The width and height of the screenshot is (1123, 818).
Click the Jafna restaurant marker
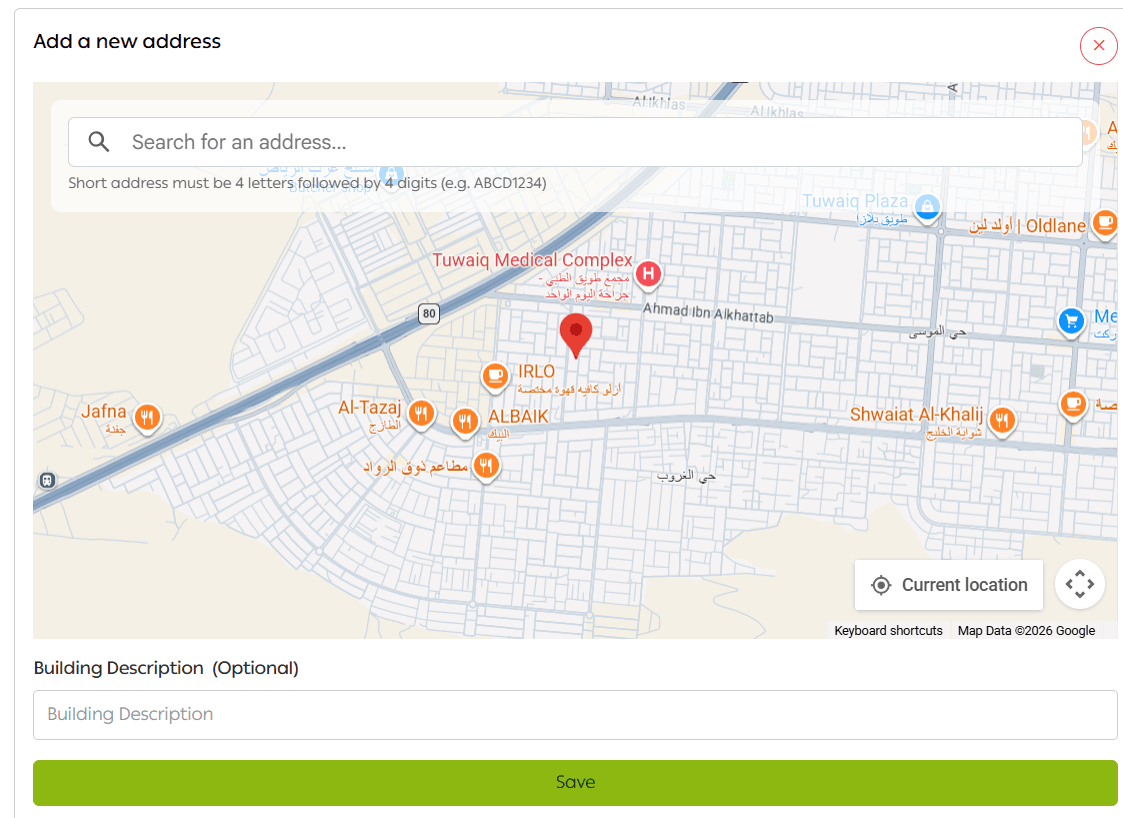pyautogui.click(x=148, y=416)
